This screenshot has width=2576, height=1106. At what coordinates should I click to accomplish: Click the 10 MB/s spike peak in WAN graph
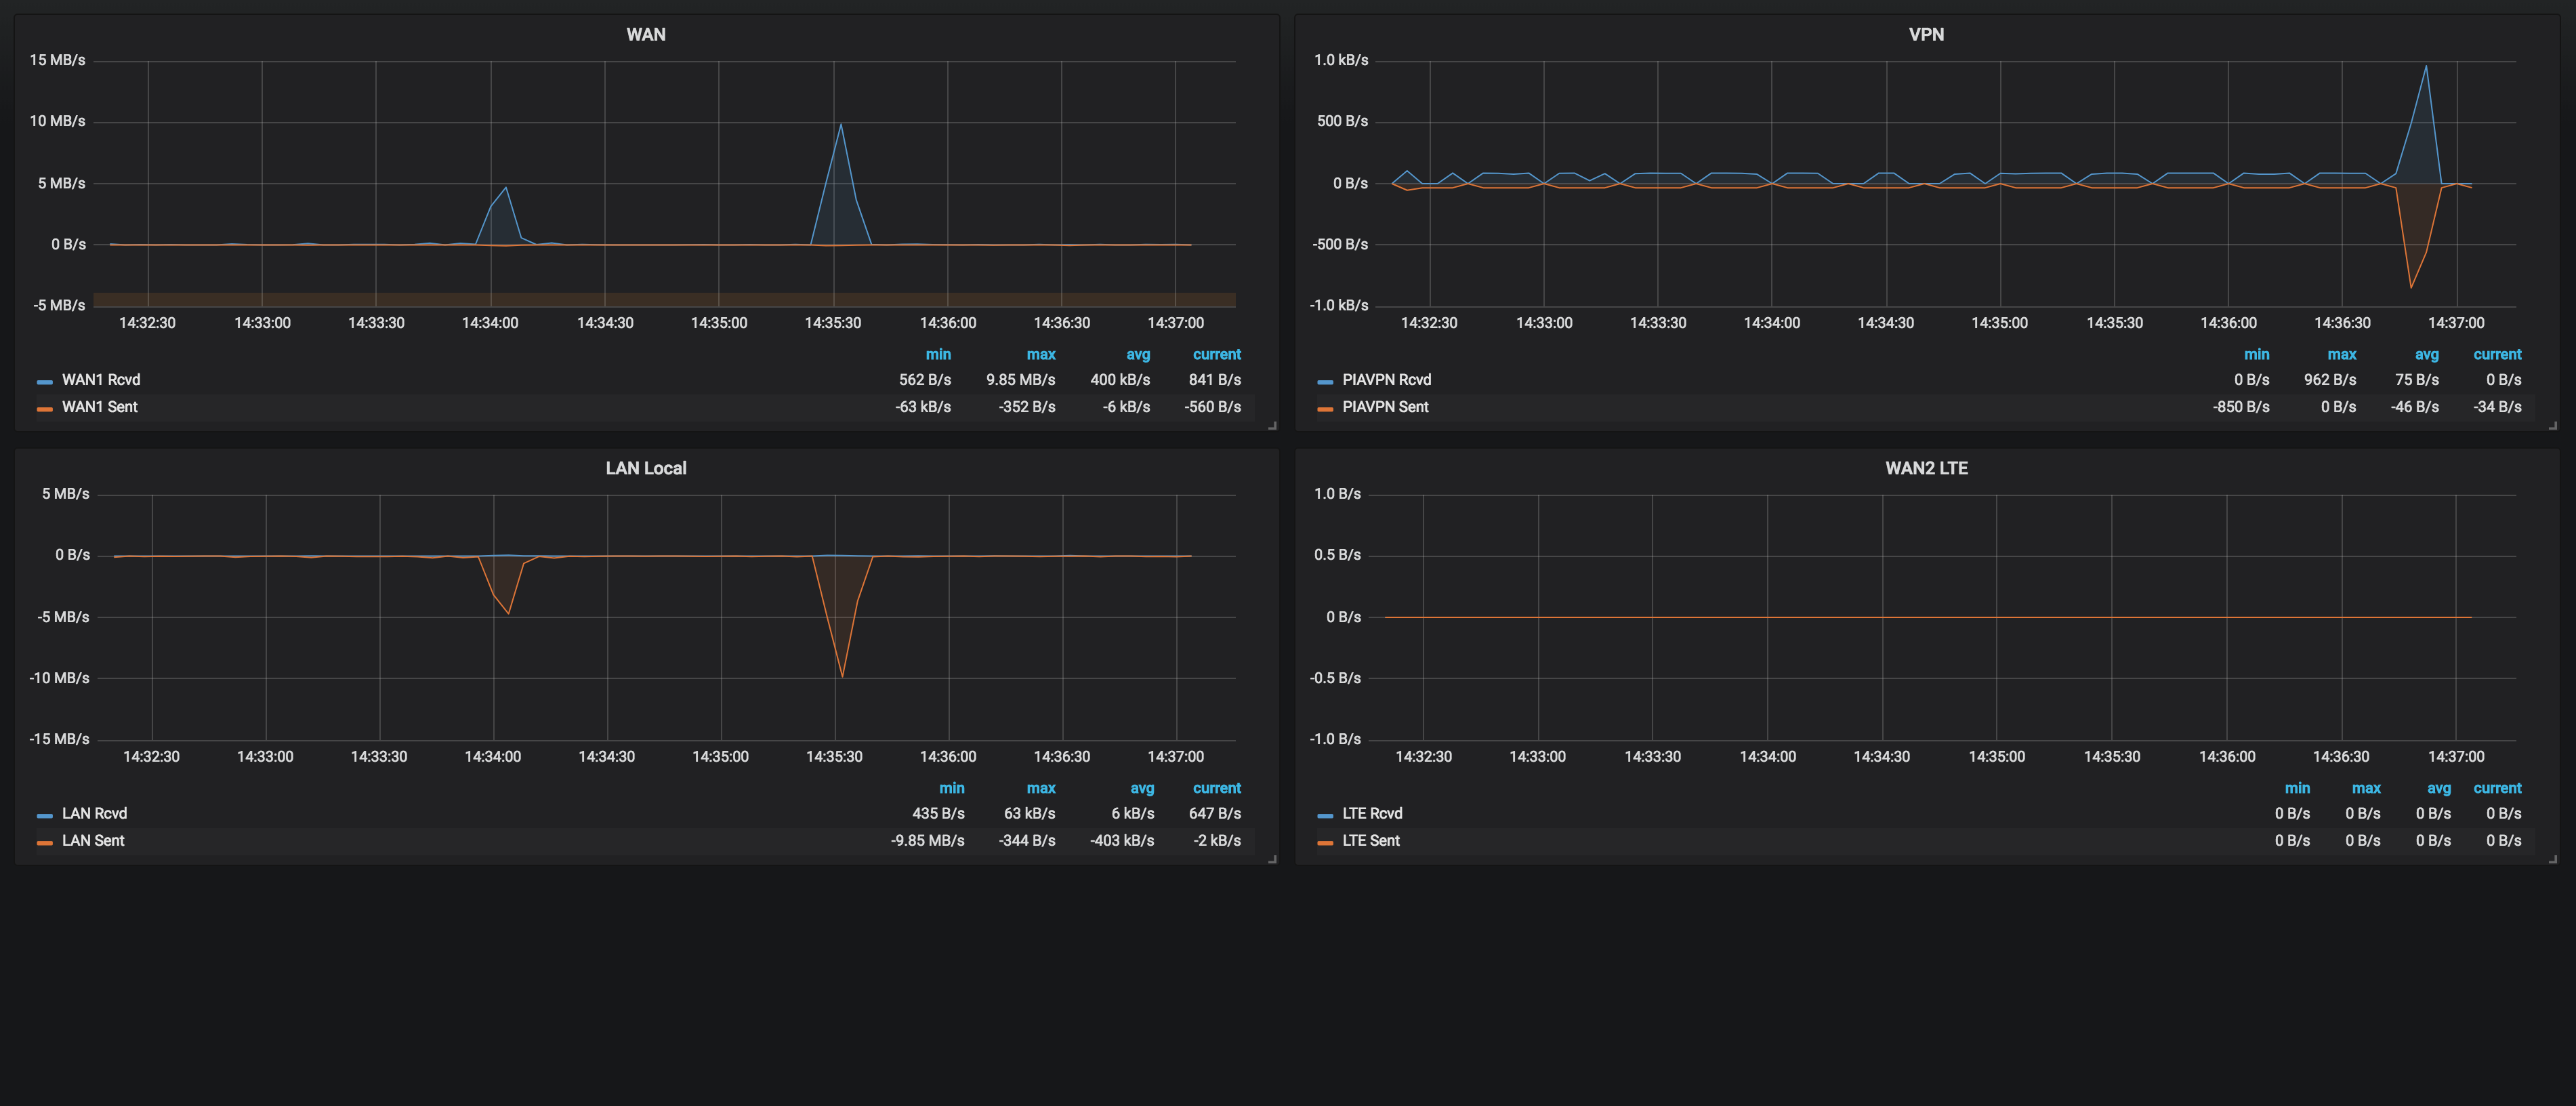(841, 125)
